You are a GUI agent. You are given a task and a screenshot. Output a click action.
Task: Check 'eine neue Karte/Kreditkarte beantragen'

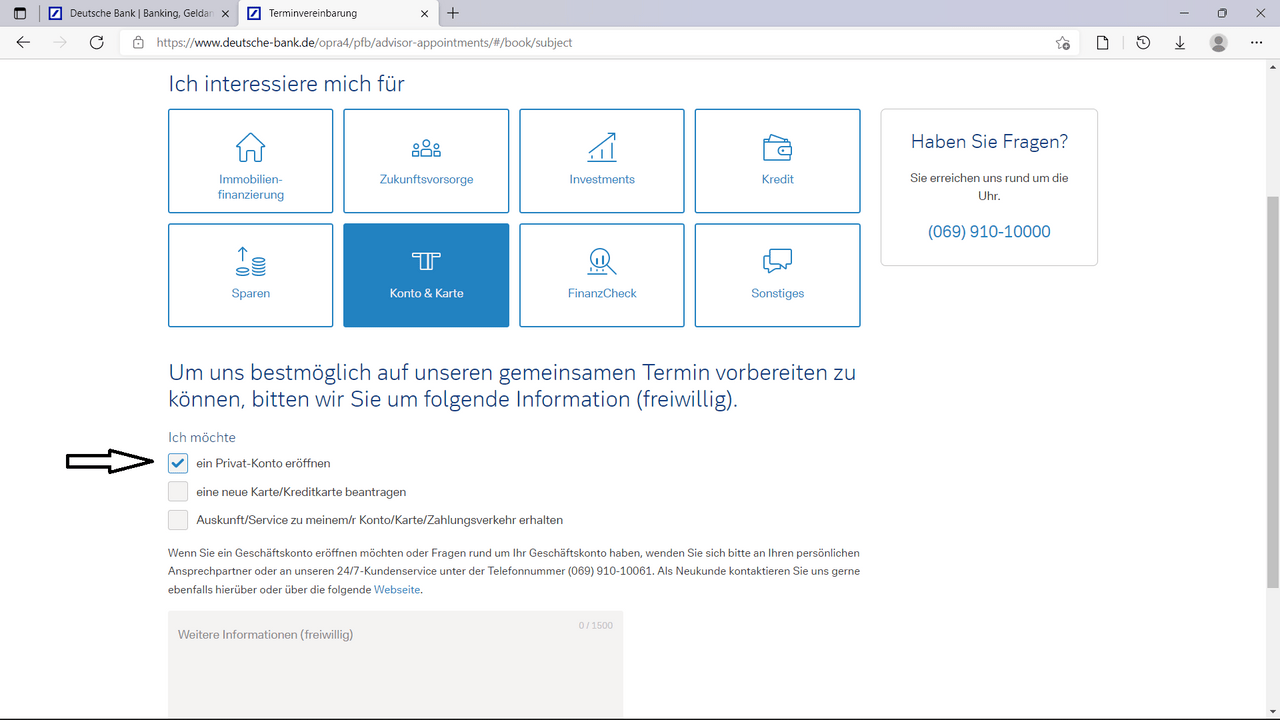(x=178, y=491)
